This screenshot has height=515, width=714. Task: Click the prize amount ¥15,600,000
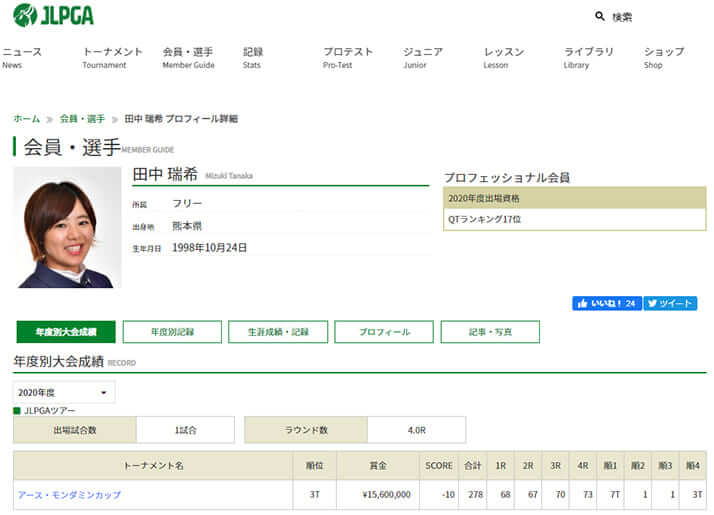(387, 495)
